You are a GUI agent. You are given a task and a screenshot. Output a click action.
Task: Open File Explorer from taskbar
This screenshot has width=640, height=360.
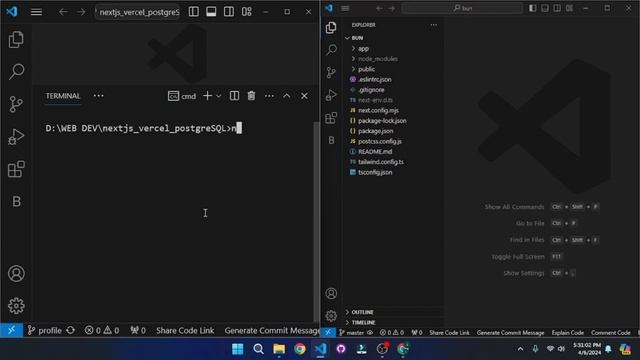tap(279, 349)
